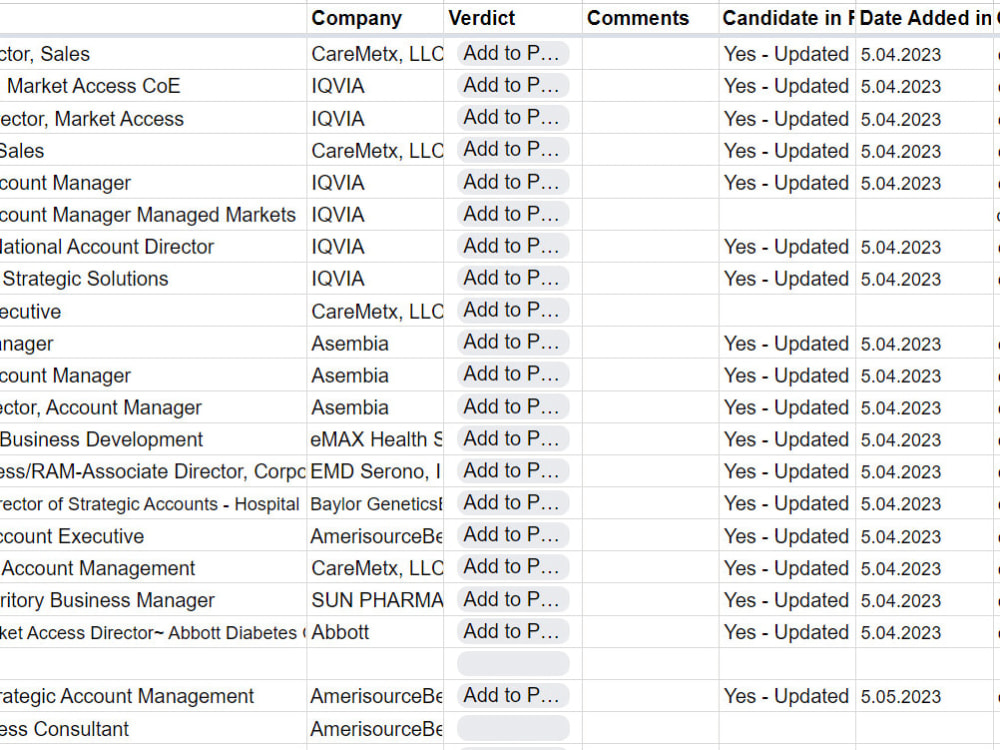
Task: Click Comments cell in SUN PHARMA row
Action: coord(651,599)
